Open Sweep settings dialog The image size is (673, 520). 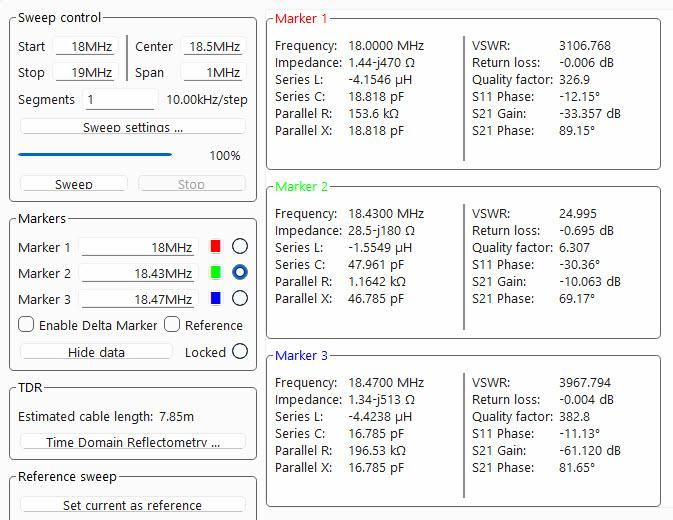point(133,127)
